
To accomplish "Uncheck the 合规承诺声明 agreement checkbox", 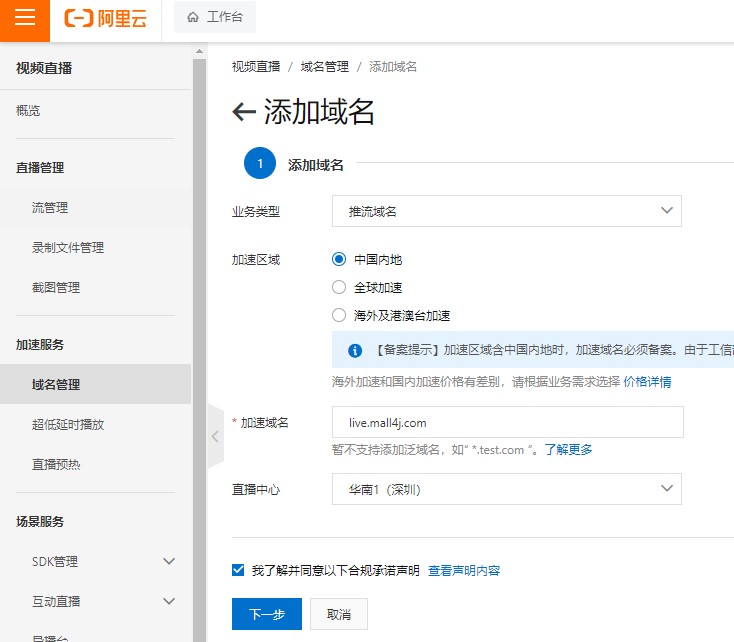I will tap(238, 570).
